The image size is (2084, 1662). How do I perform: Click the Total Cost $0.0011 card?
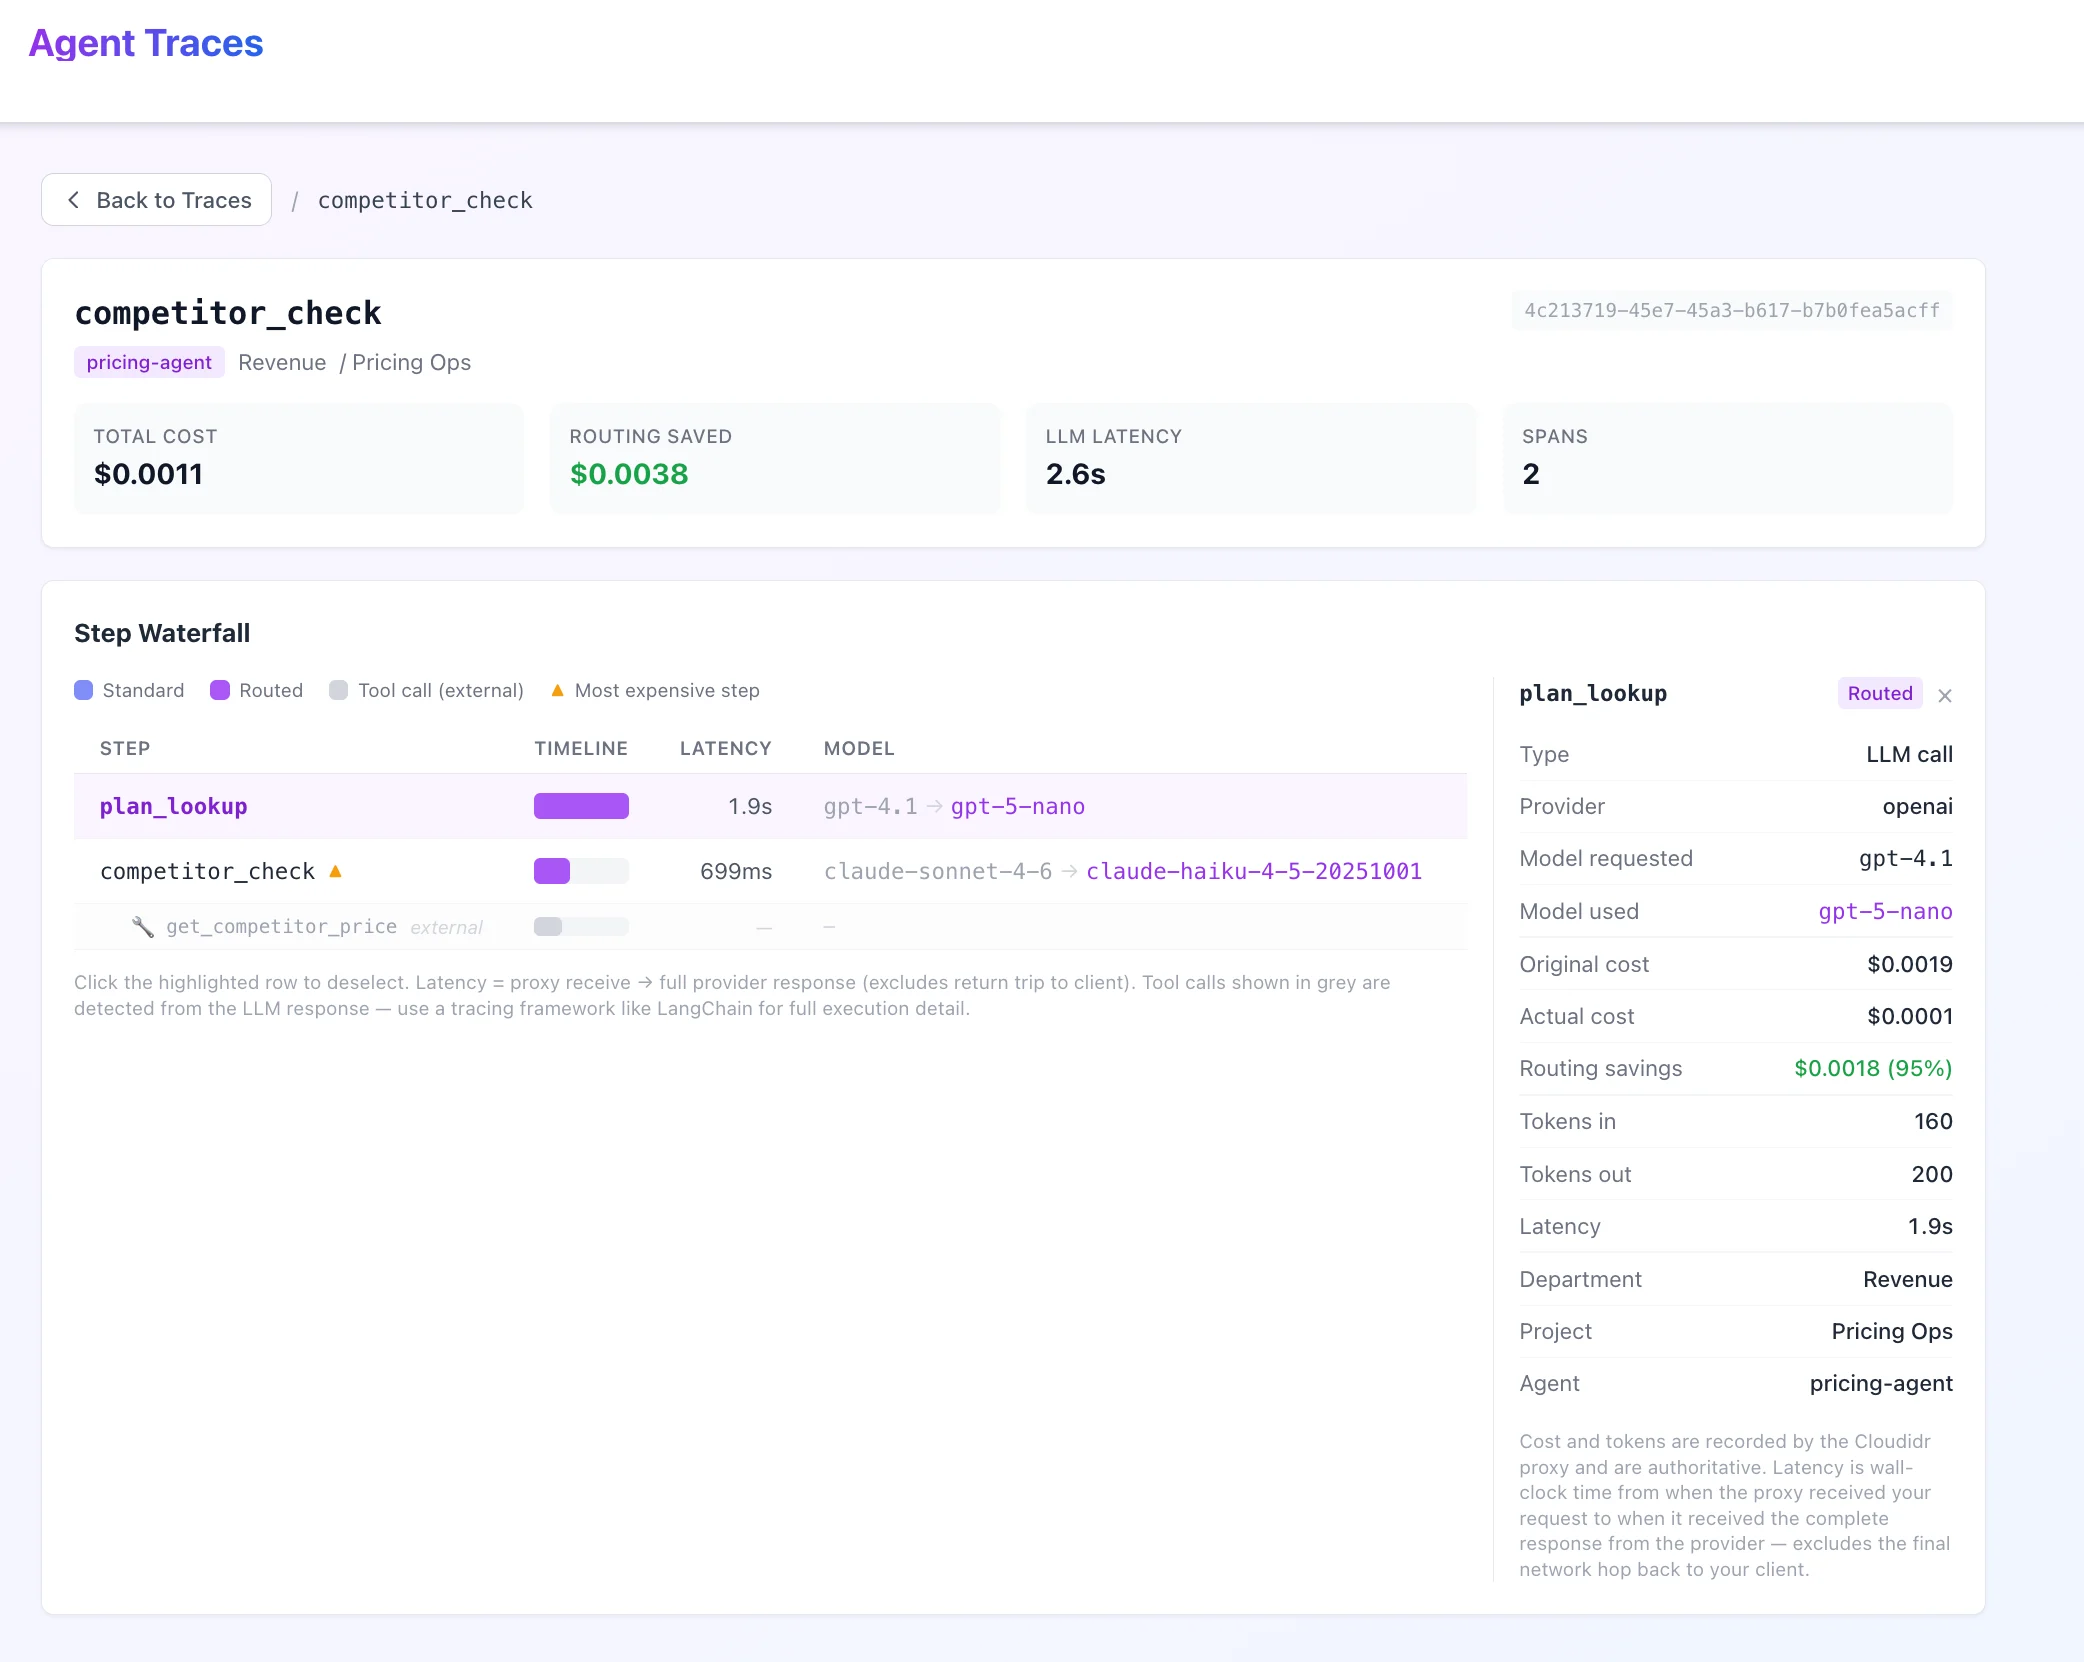click(x=299, y=459)
